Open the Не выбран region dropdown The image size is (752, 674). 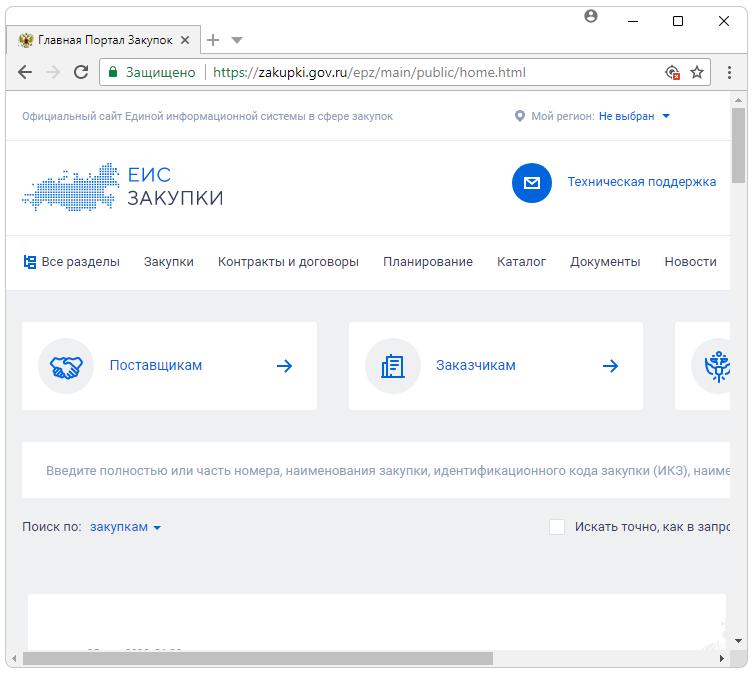[634, 116]
